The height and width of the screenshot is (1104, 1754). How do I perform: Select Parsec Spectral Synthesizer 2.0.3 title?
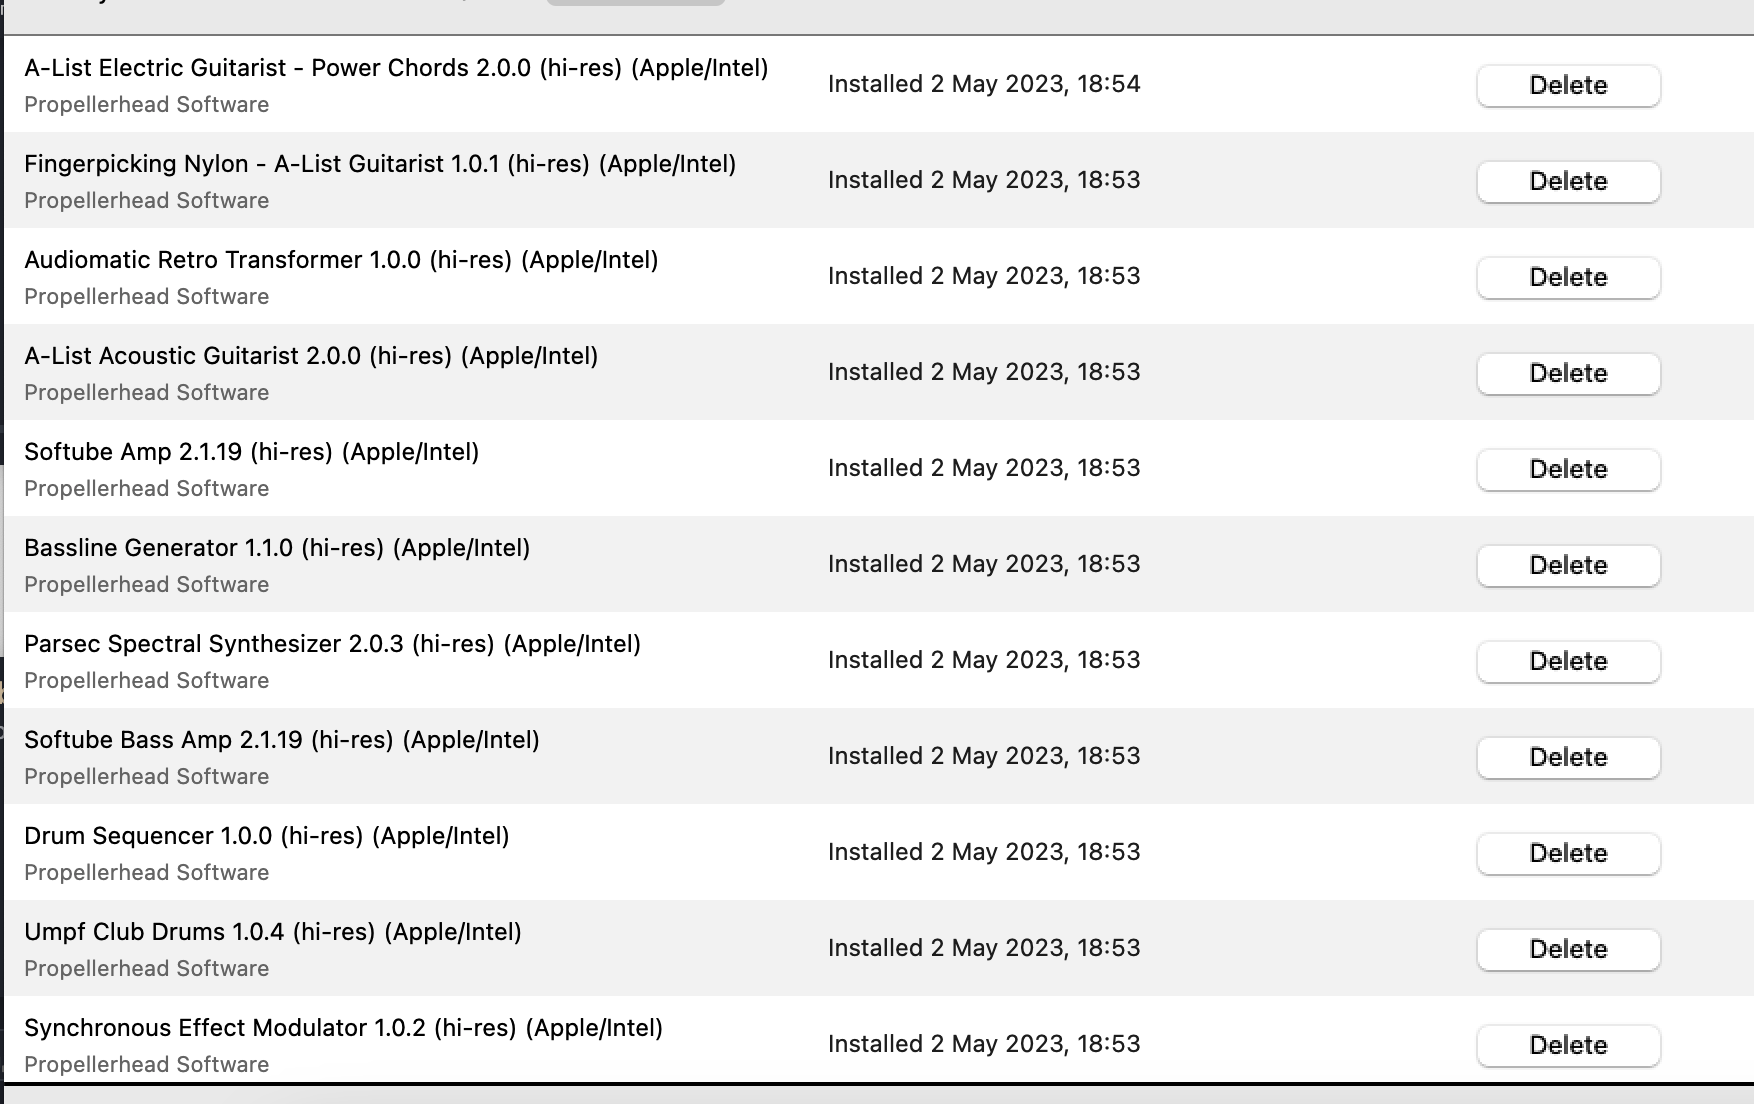click(332, 644)
